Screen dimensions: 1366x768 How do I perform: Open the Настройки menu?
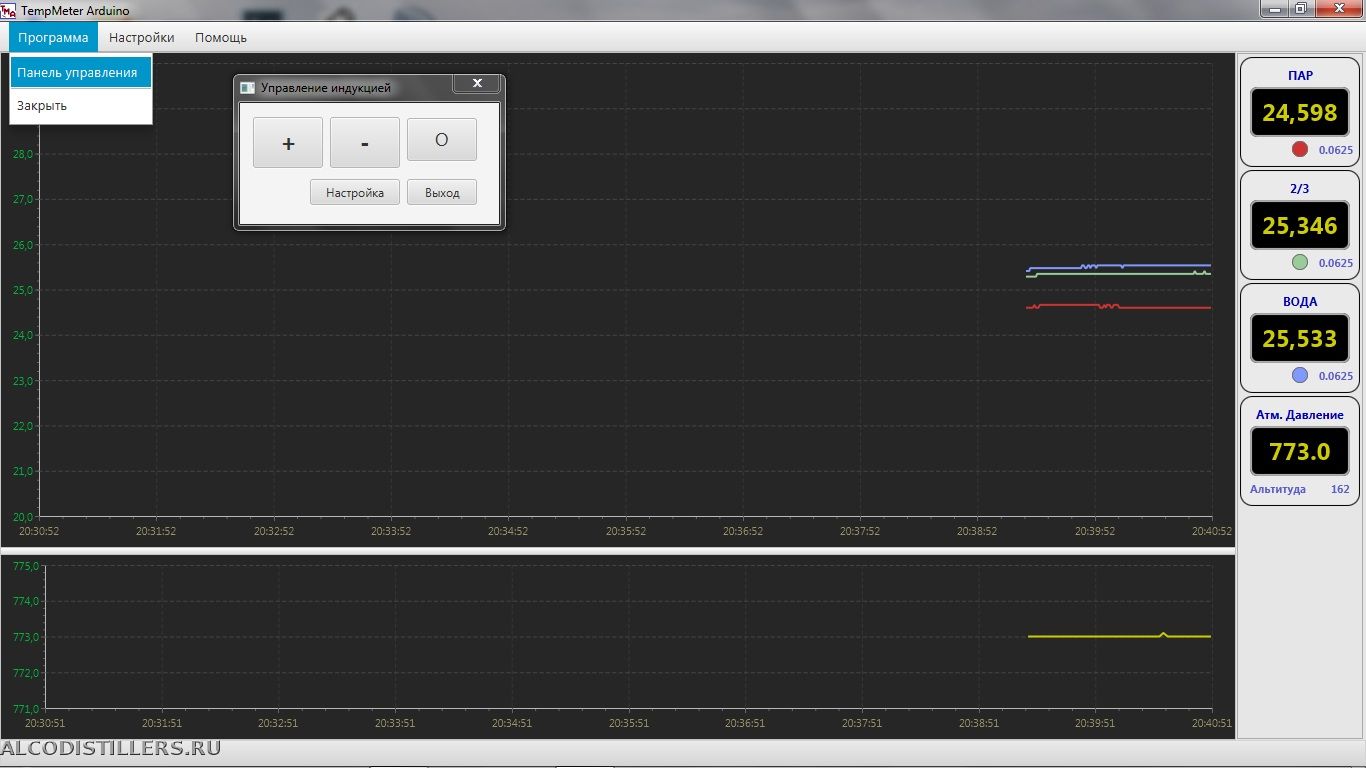pos(141,38)
